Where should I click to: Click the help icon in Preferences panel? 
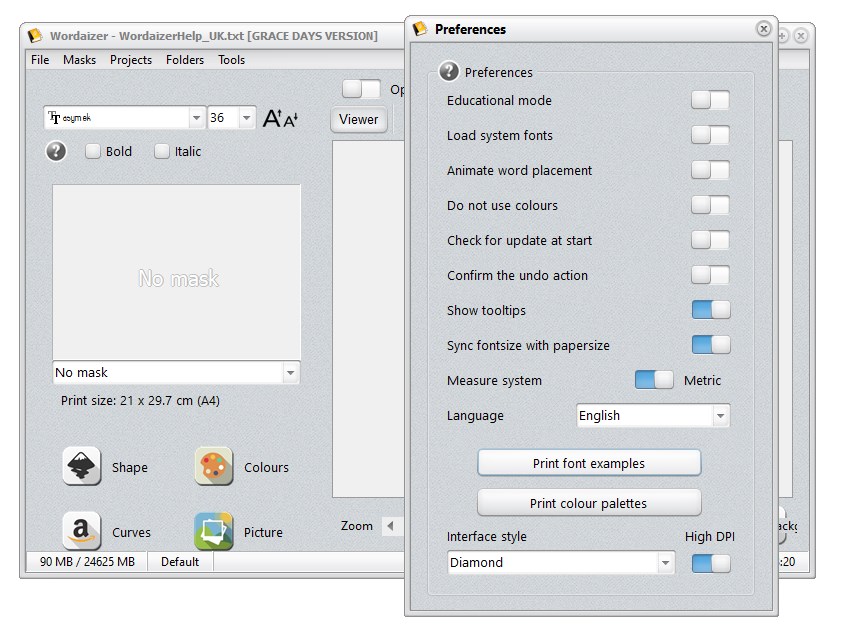coord(449,71)
